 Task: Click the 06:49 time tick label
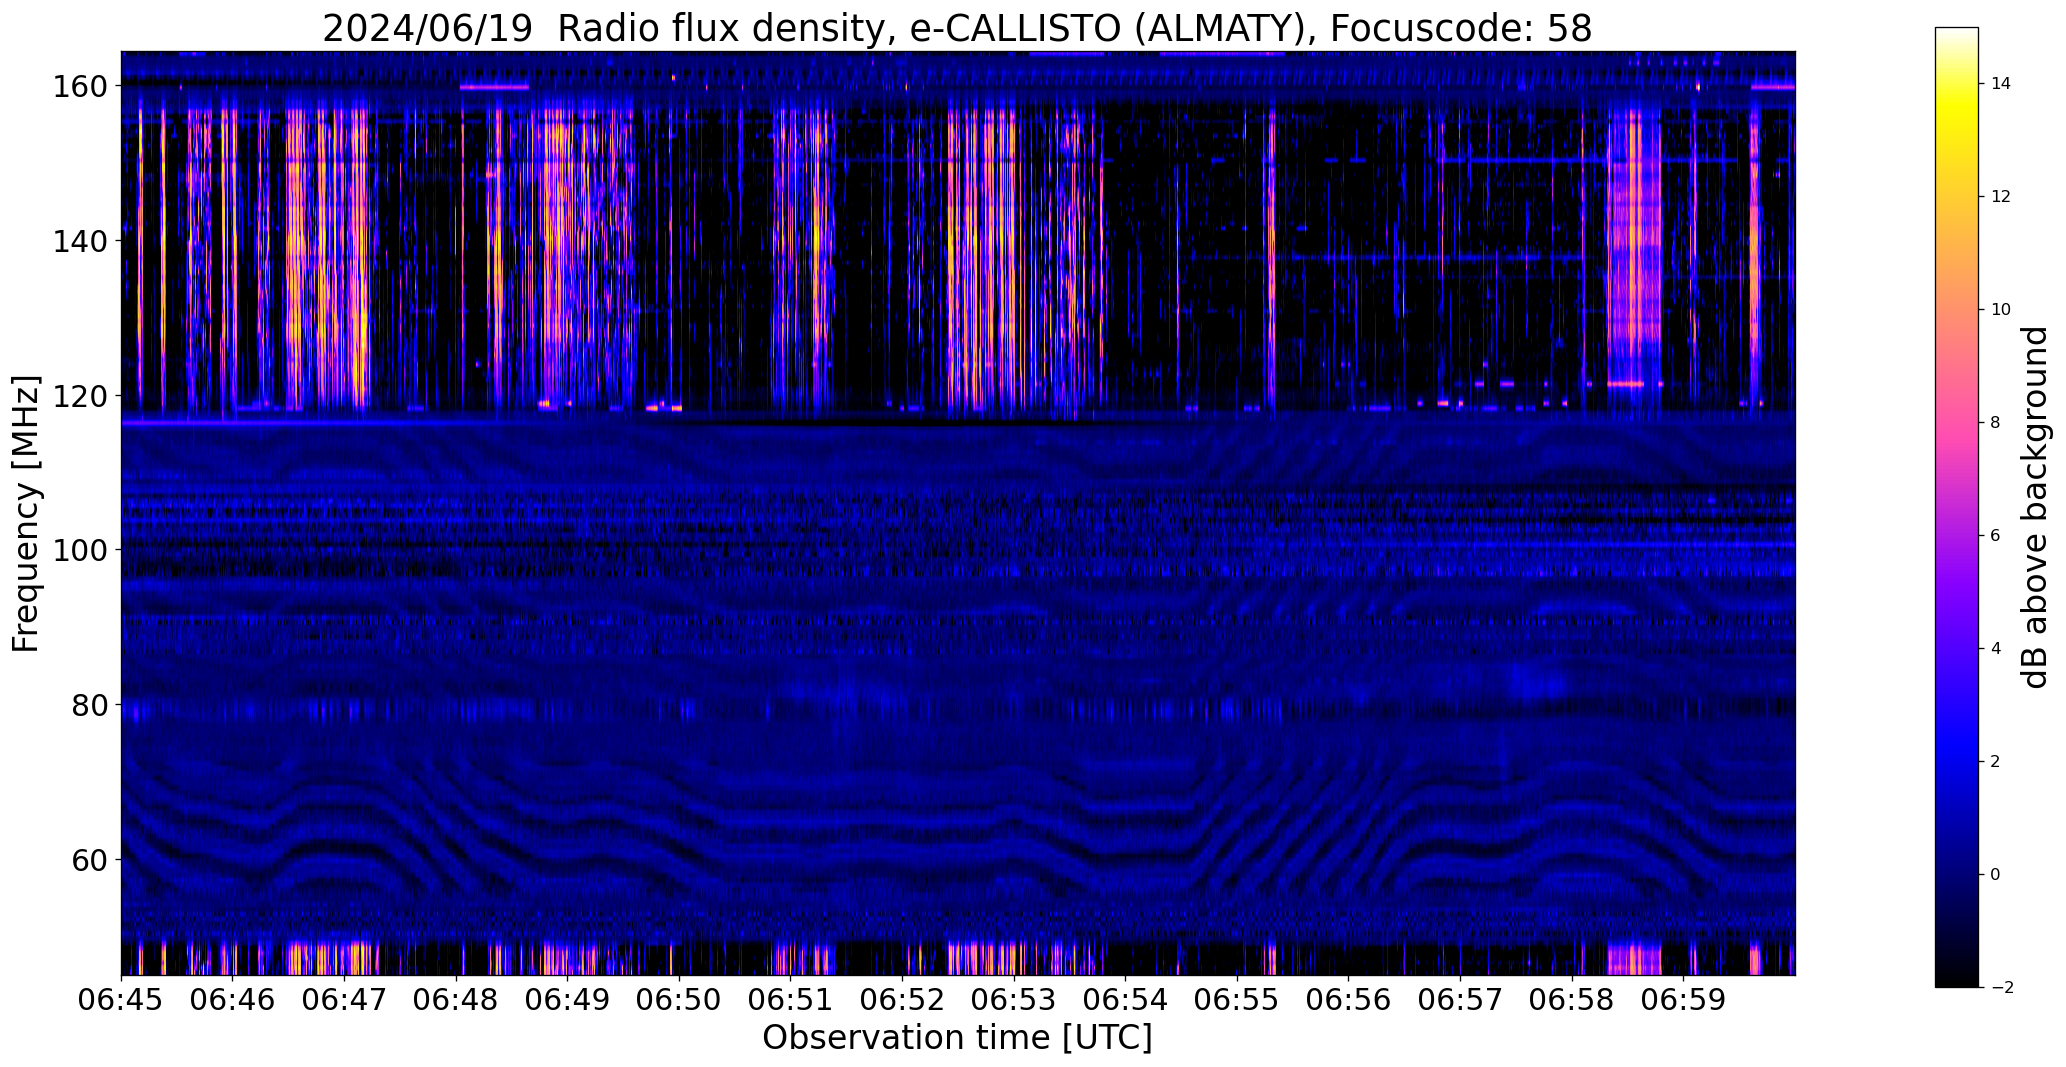[x=568, y=1001]
